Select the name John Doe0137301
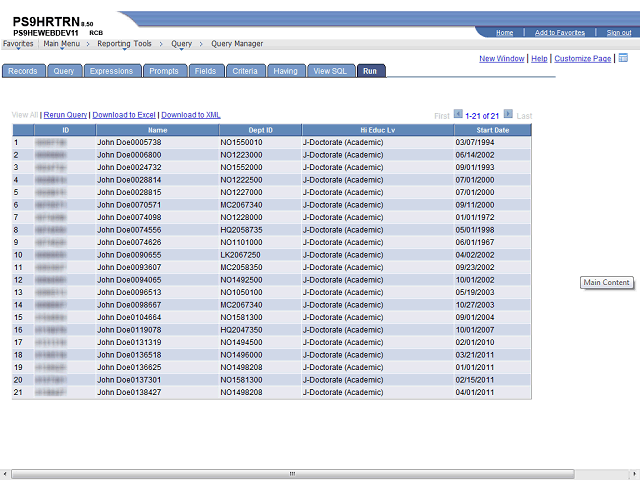 pos(129,380)
